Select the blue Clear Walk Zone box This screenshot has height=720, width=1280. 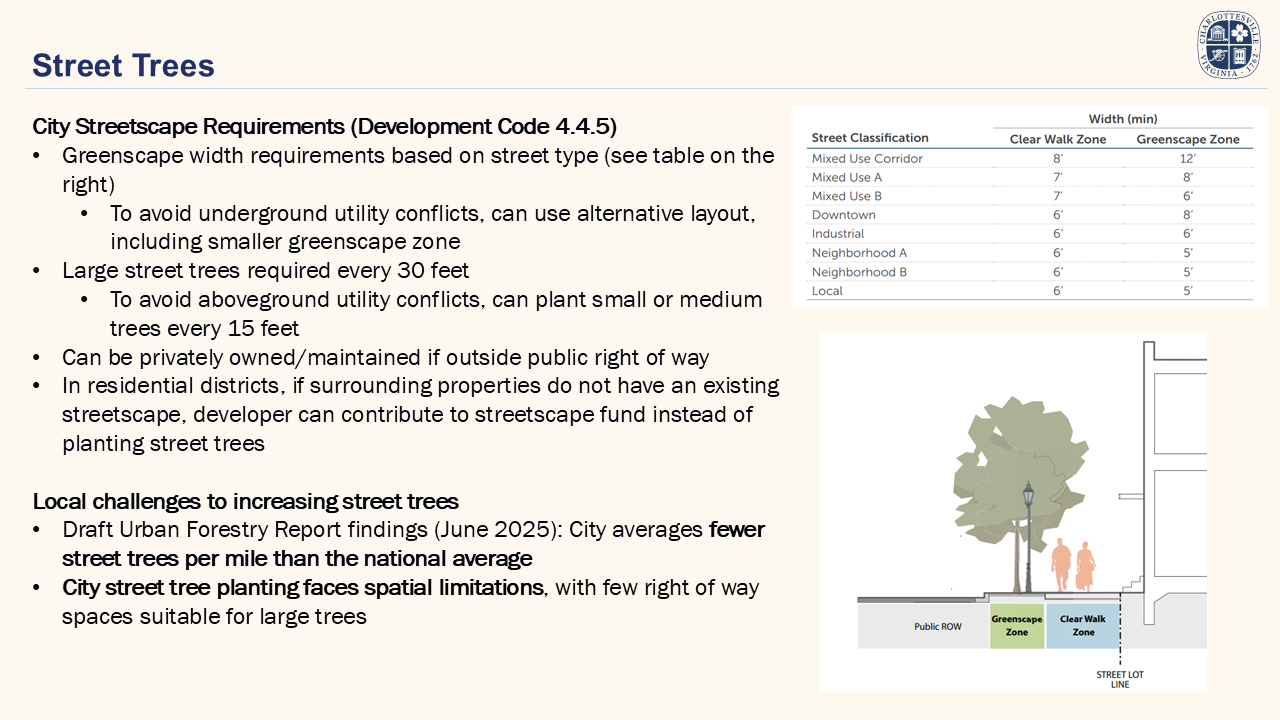coord(1083,626)
